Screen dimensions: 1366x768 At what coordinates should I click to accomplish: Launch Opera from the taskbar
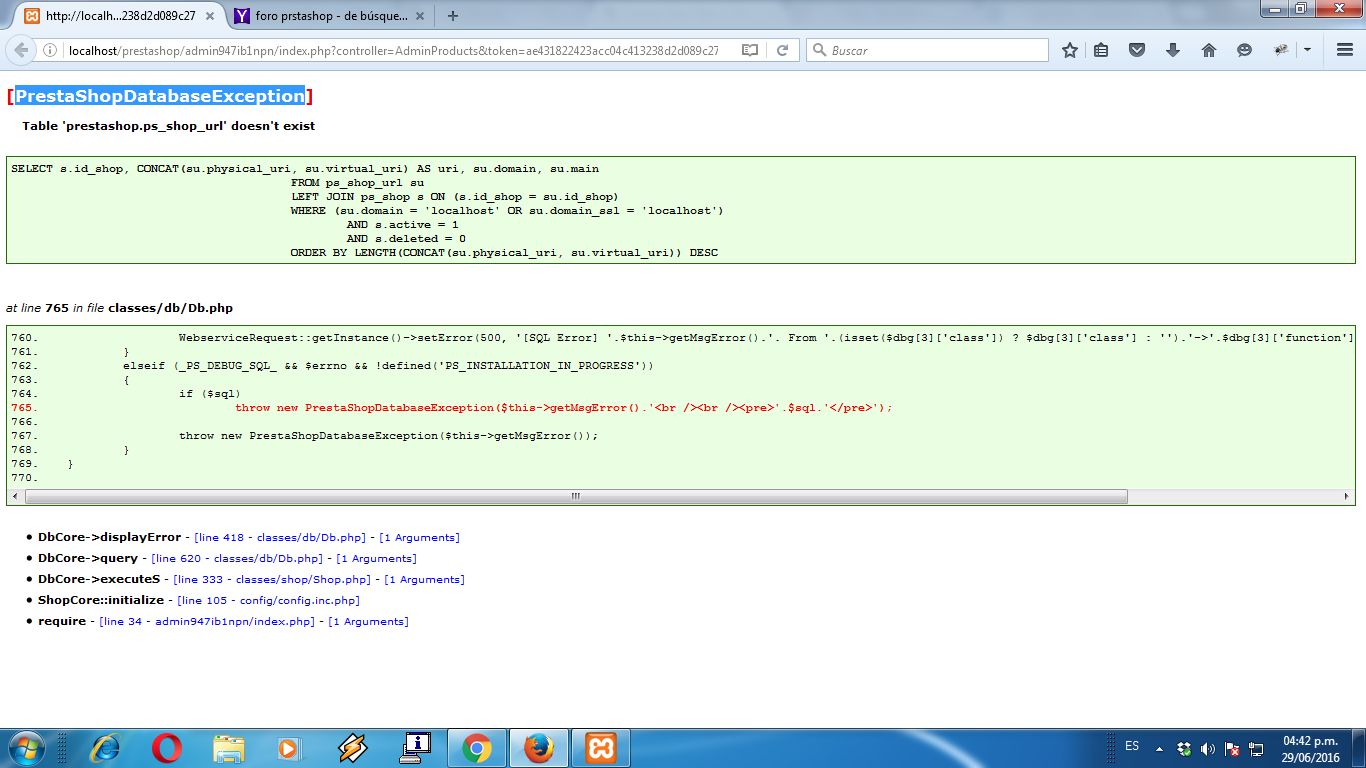(167, 748)
